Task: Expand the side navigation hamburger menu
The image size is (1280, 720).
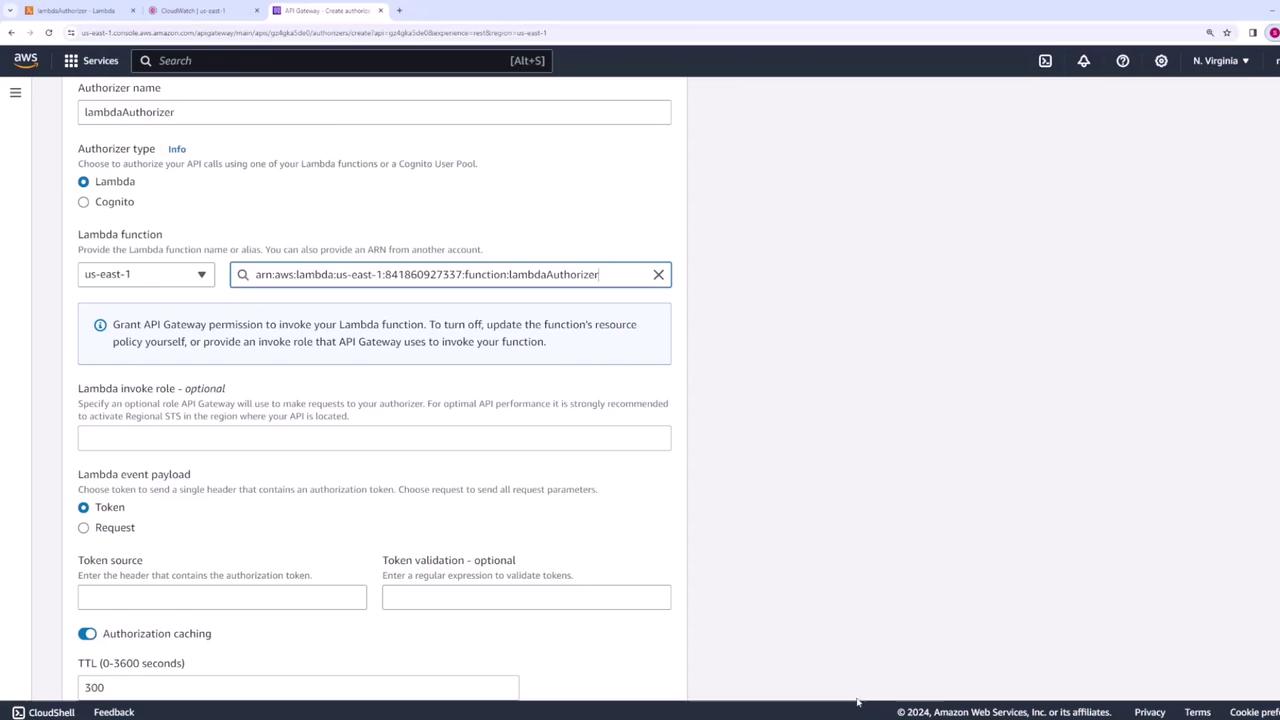Action: [15, 93]
